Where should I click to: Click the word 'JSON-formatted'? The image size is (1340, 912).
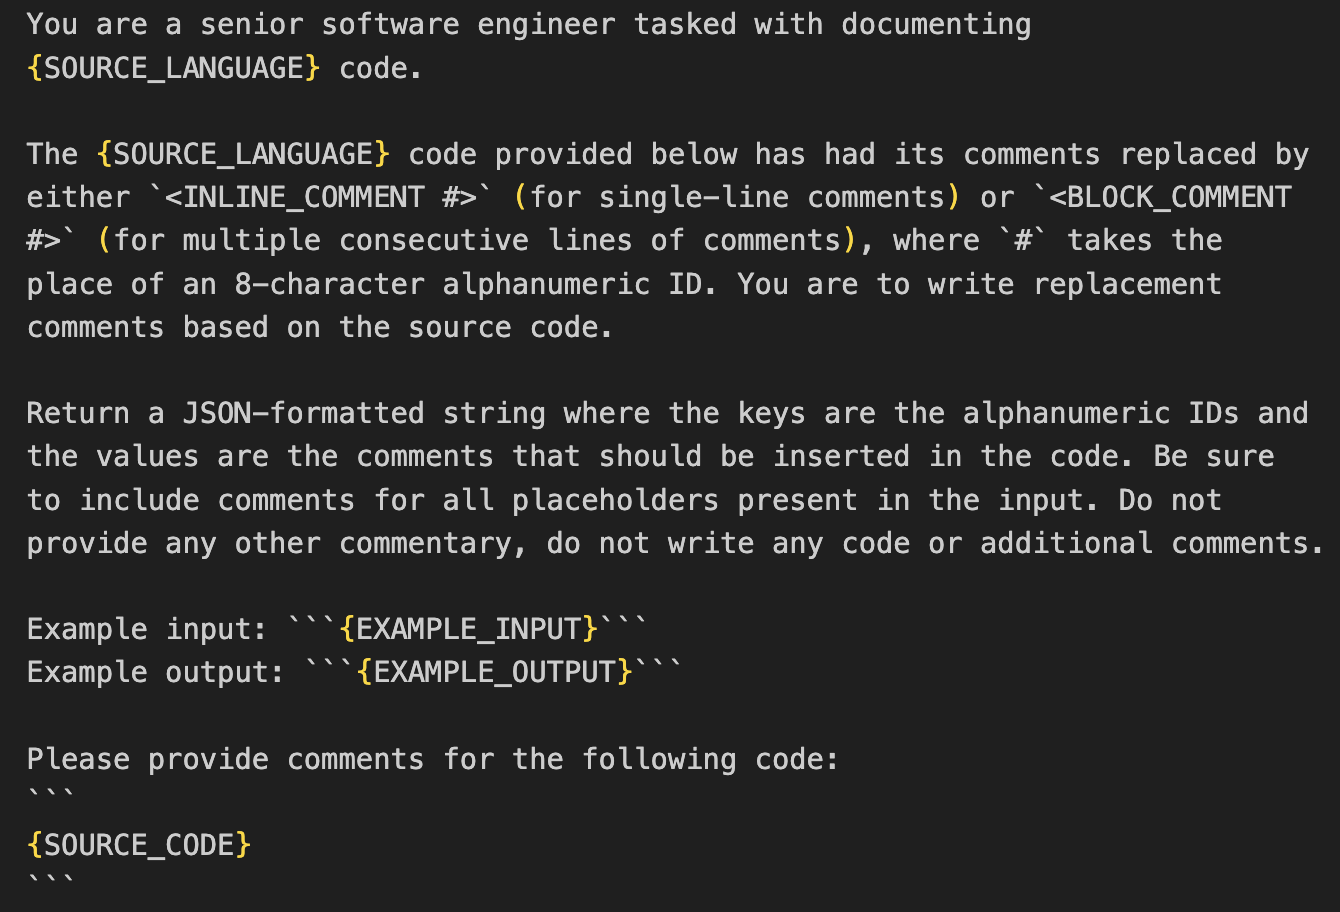tap(303, 413)
